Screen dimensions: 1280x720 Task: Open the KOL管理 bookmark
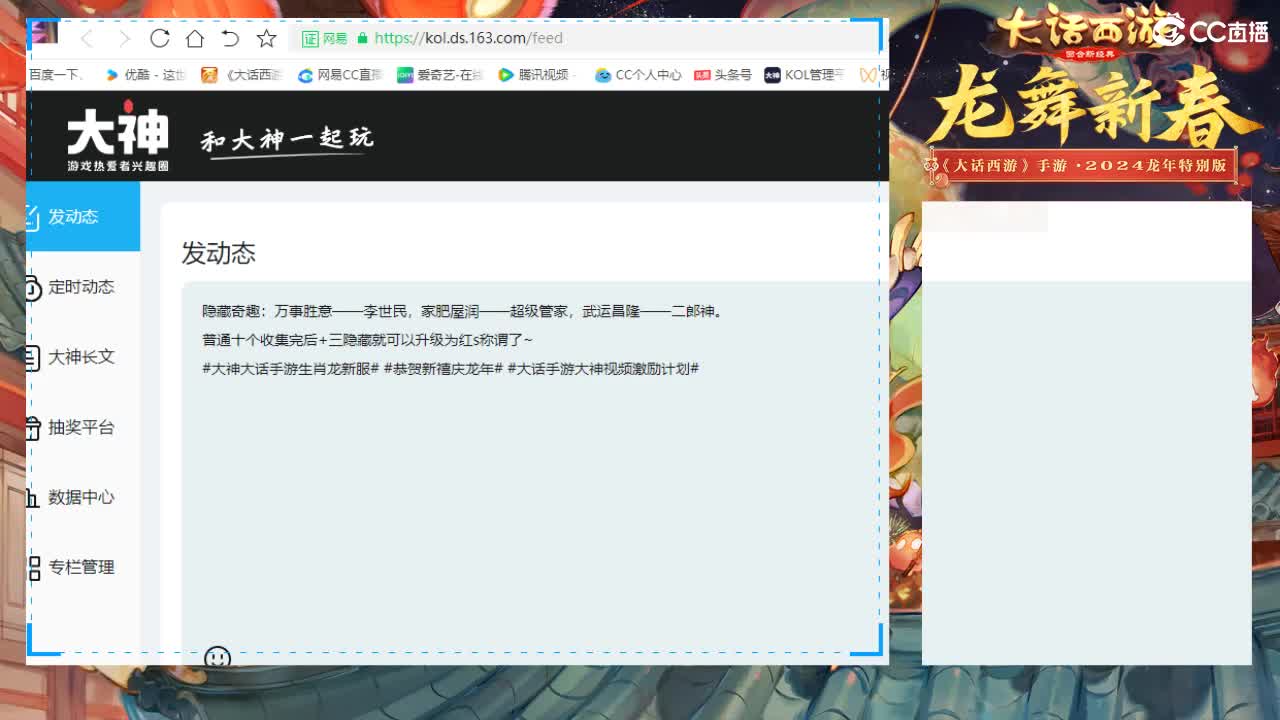[805, 74]
